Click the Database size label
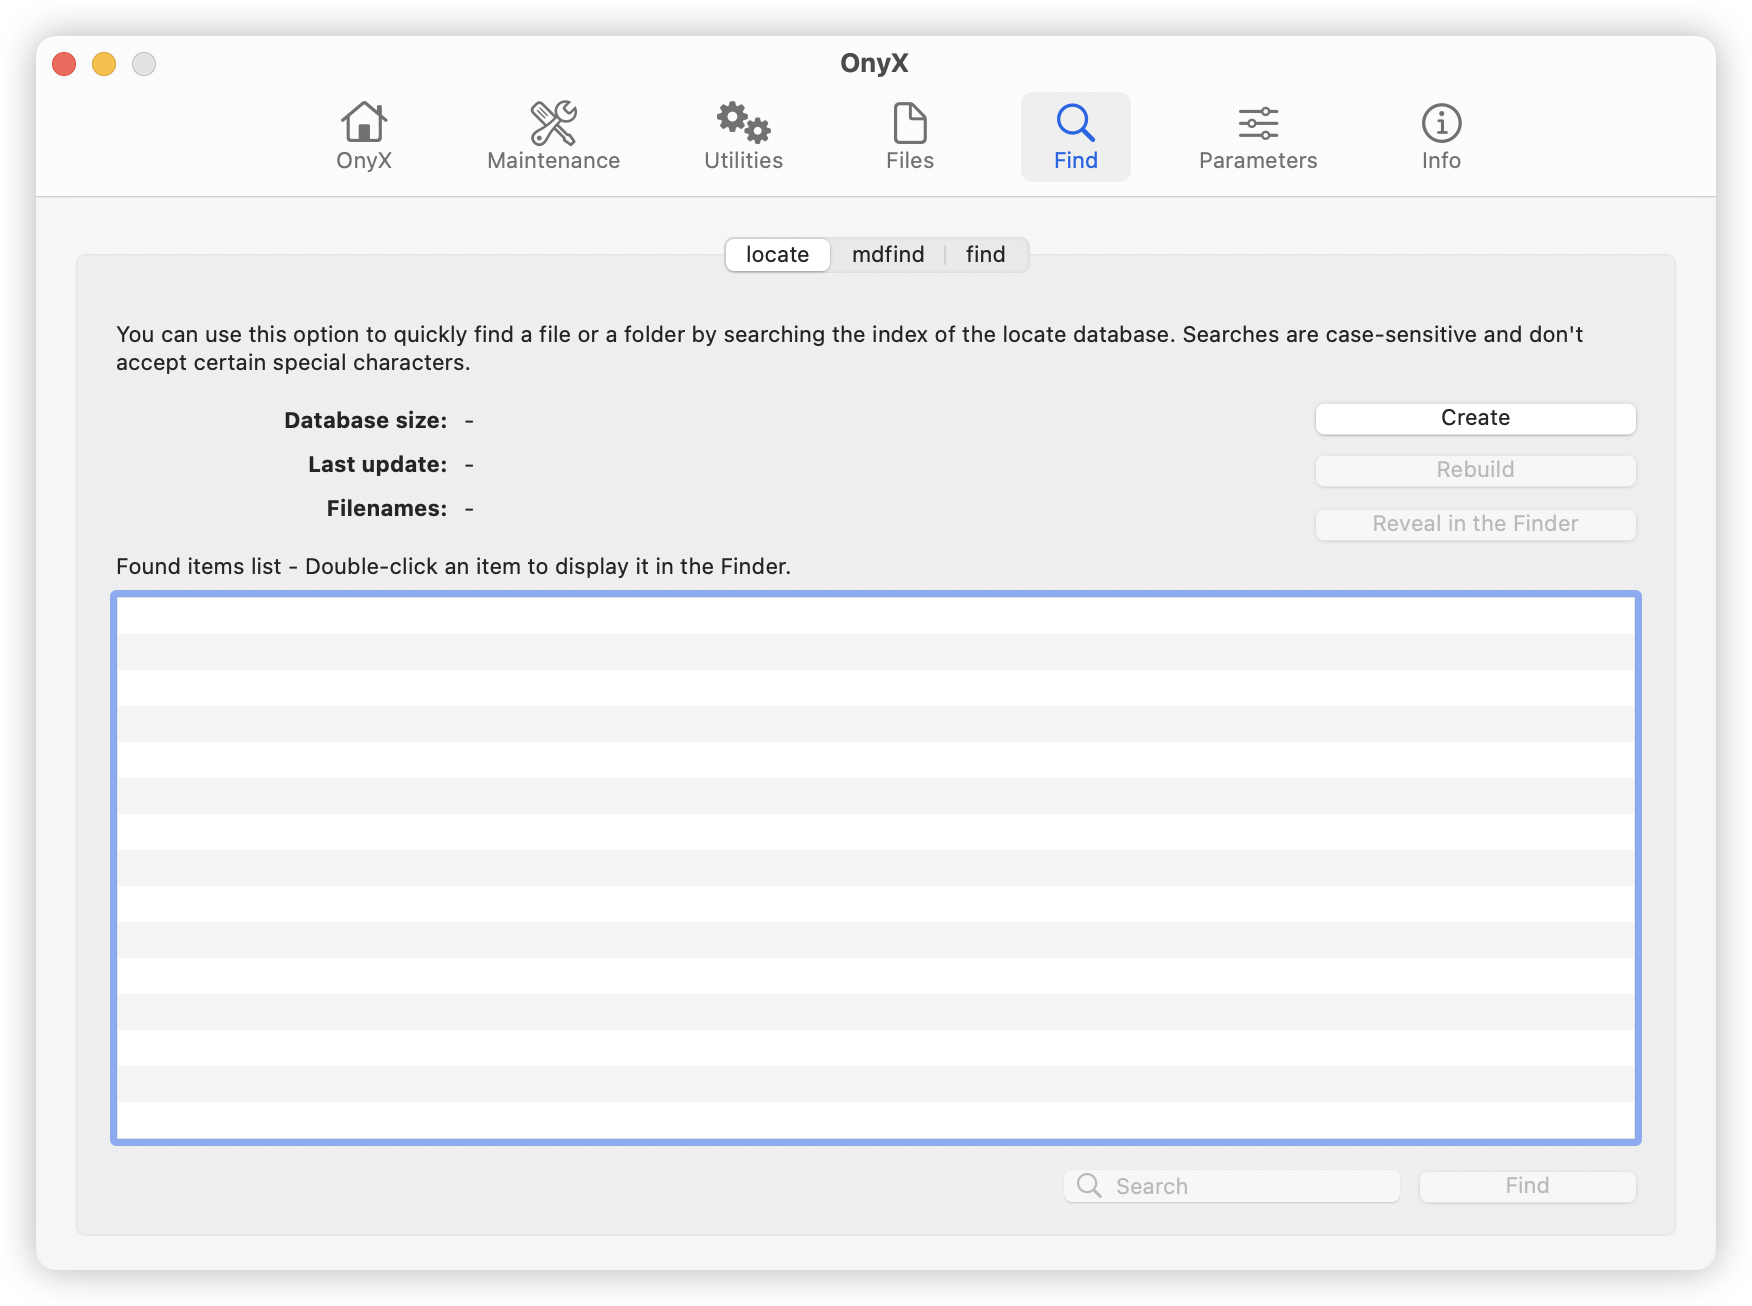Viewport: 1752px width, 1306px height. click(366, 421)
